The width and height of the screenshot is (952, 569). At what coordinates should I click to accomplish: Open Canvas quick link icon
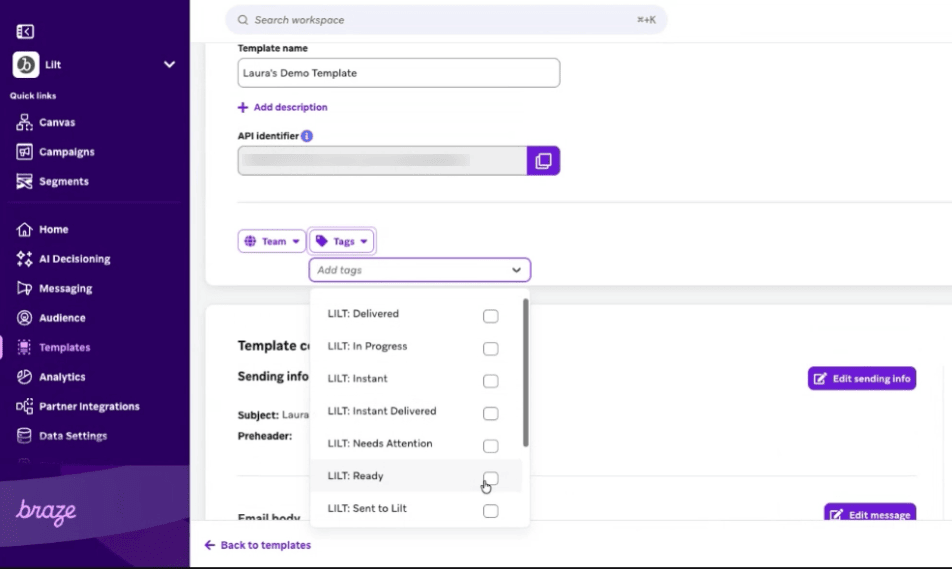coord(24,122)
